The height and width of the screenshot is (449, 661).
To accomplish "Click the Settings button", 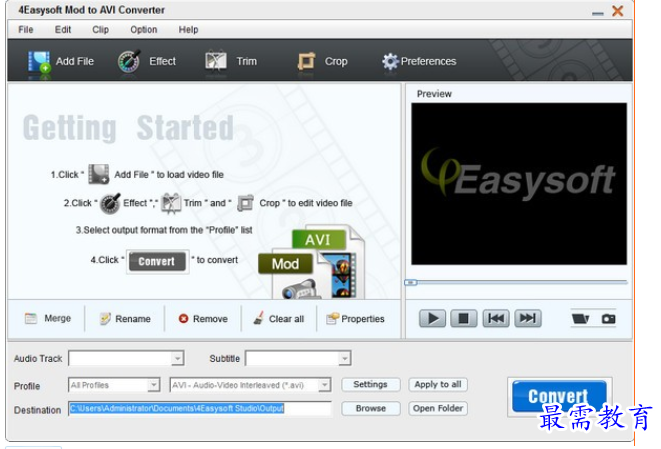I will [371, 384].
